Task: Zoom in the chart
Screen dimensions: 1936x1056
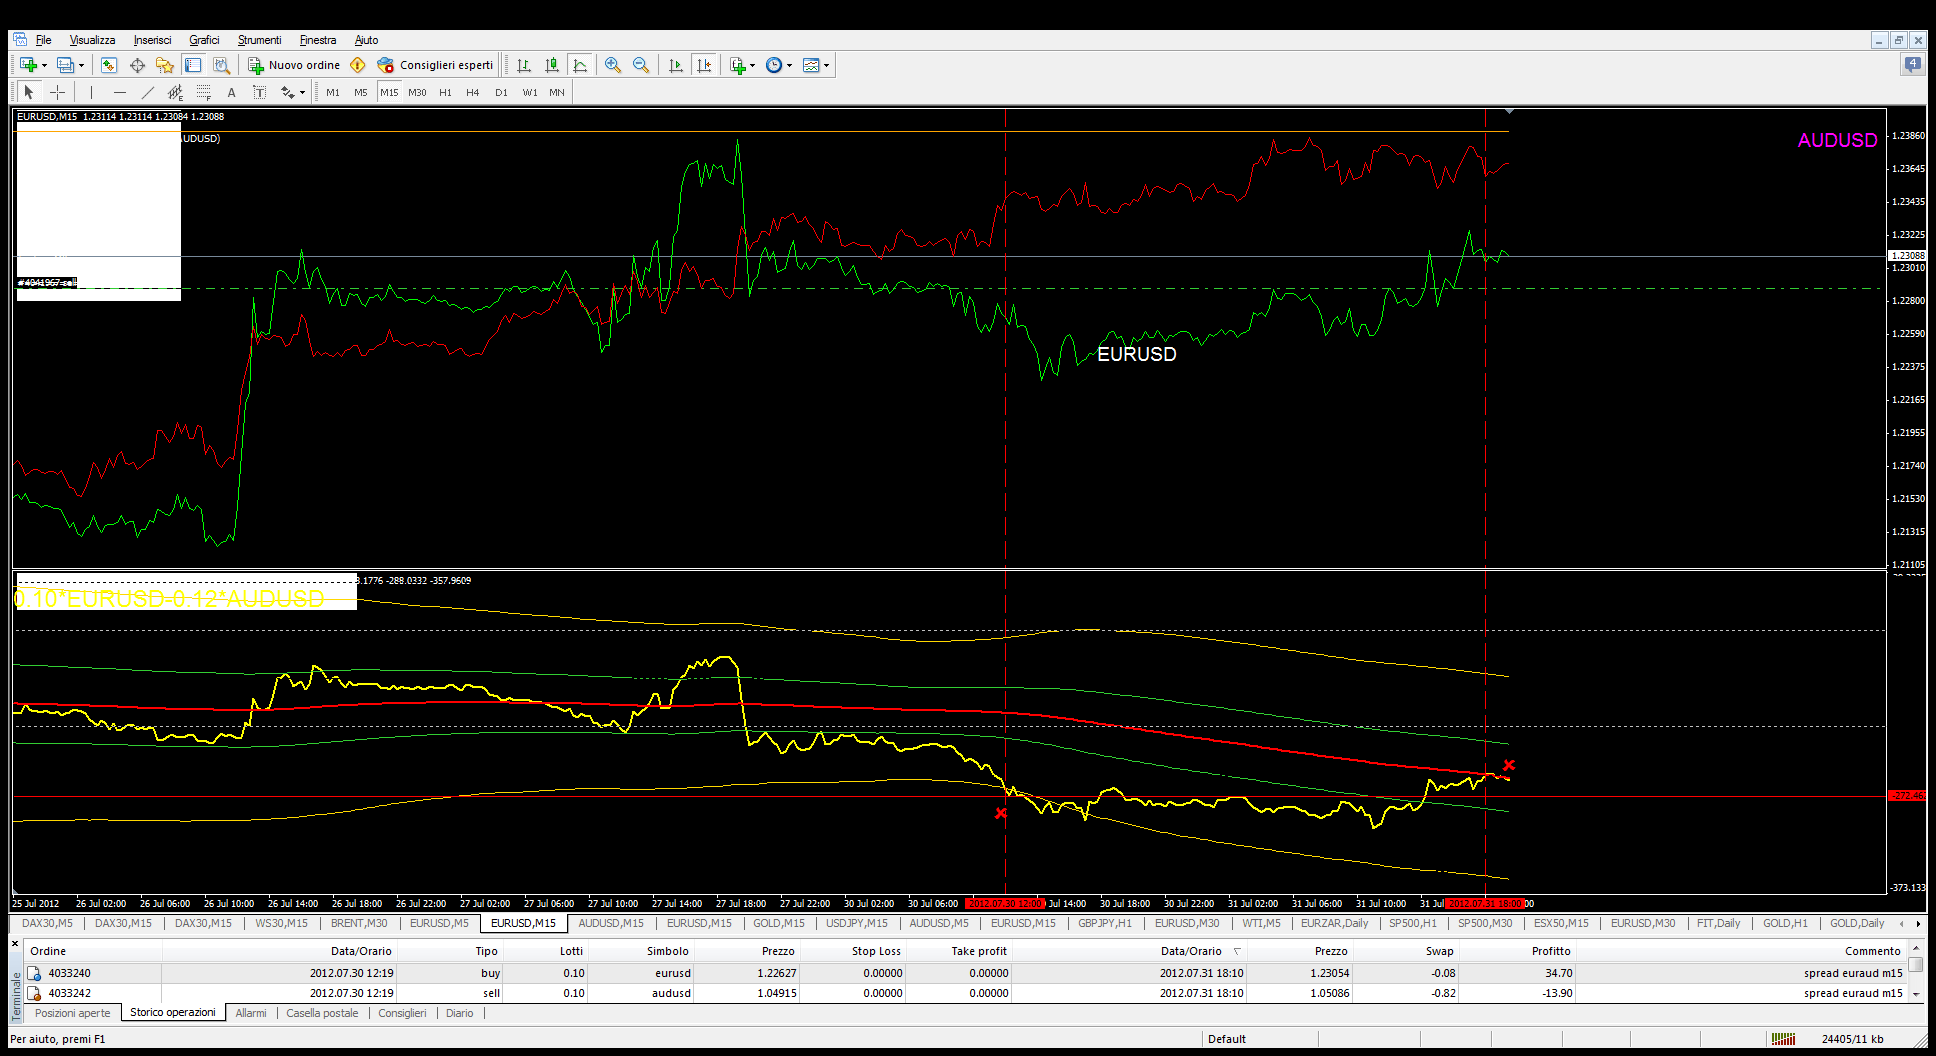Action: point(613,65)
